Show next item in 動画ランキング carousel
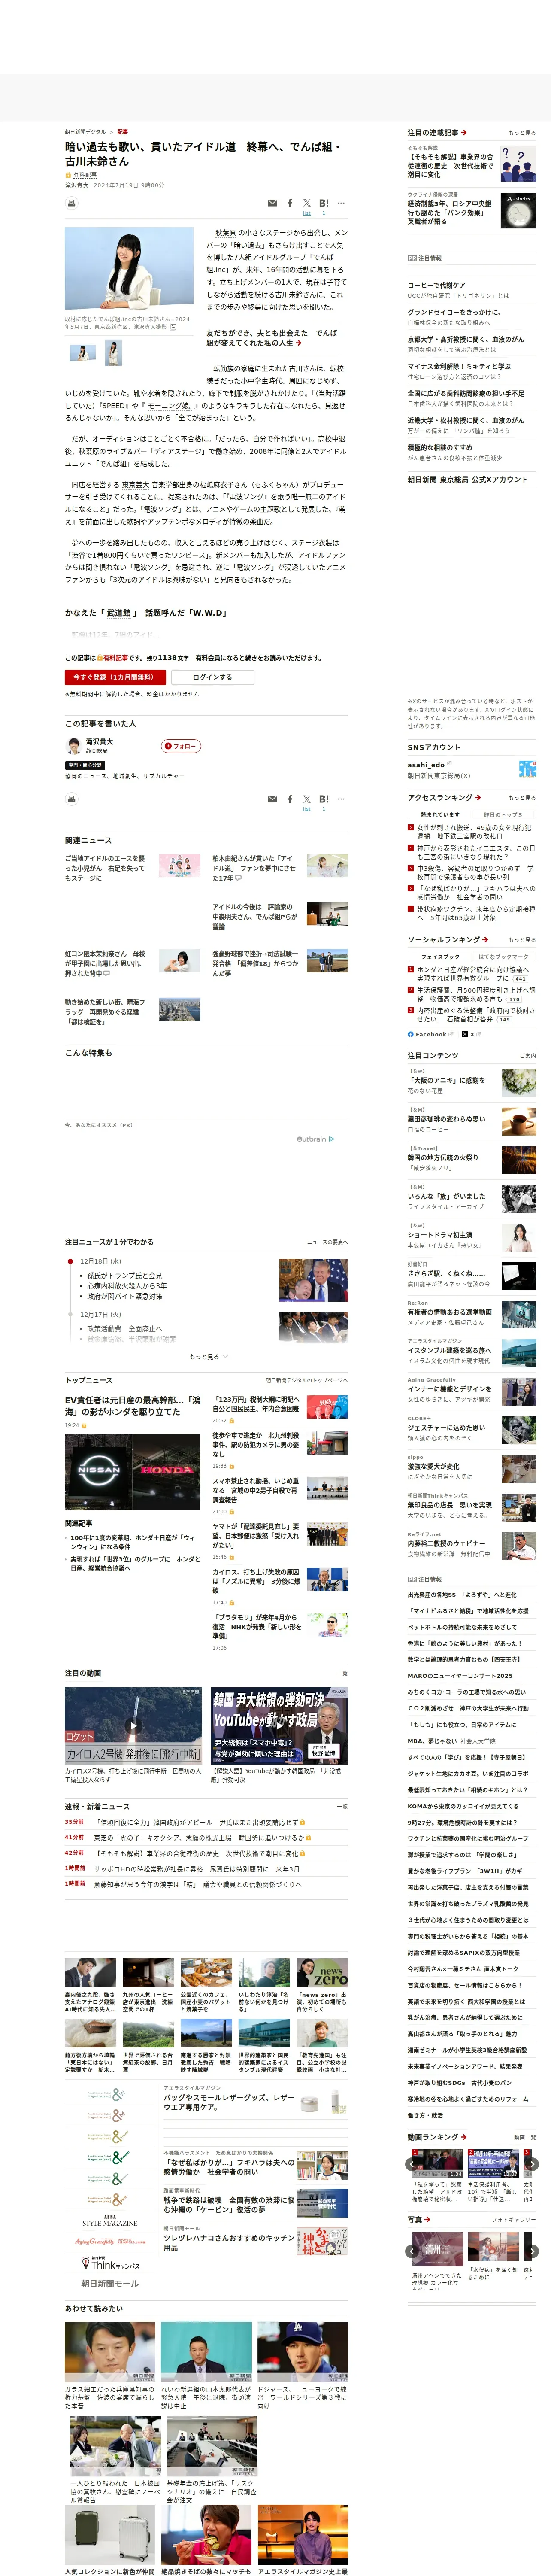 pyautogui.click(x=532, y=2164)
